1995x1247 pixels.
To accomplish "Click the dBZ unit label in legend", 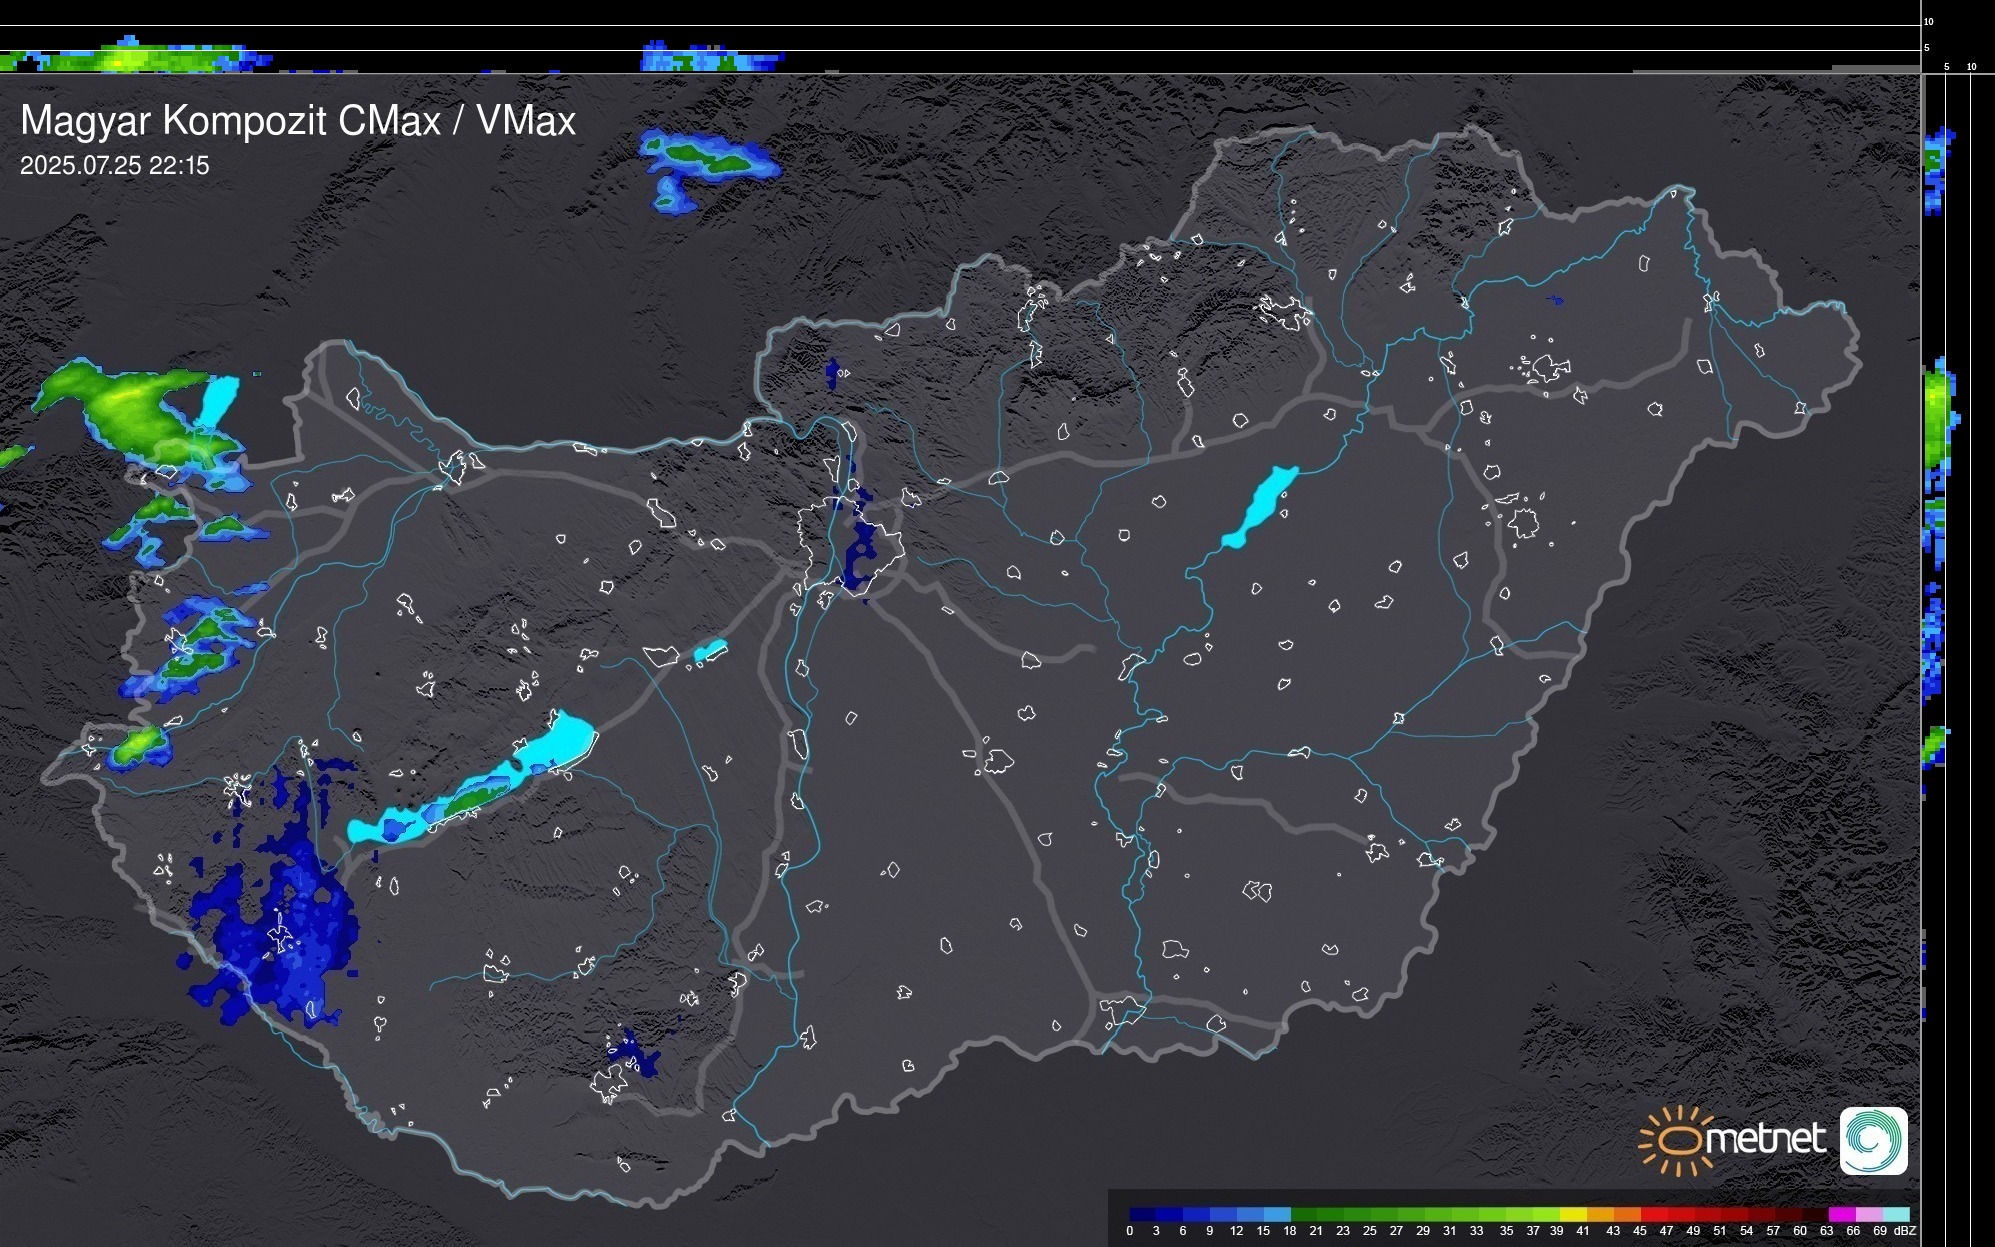I will coord(1905,1231).
